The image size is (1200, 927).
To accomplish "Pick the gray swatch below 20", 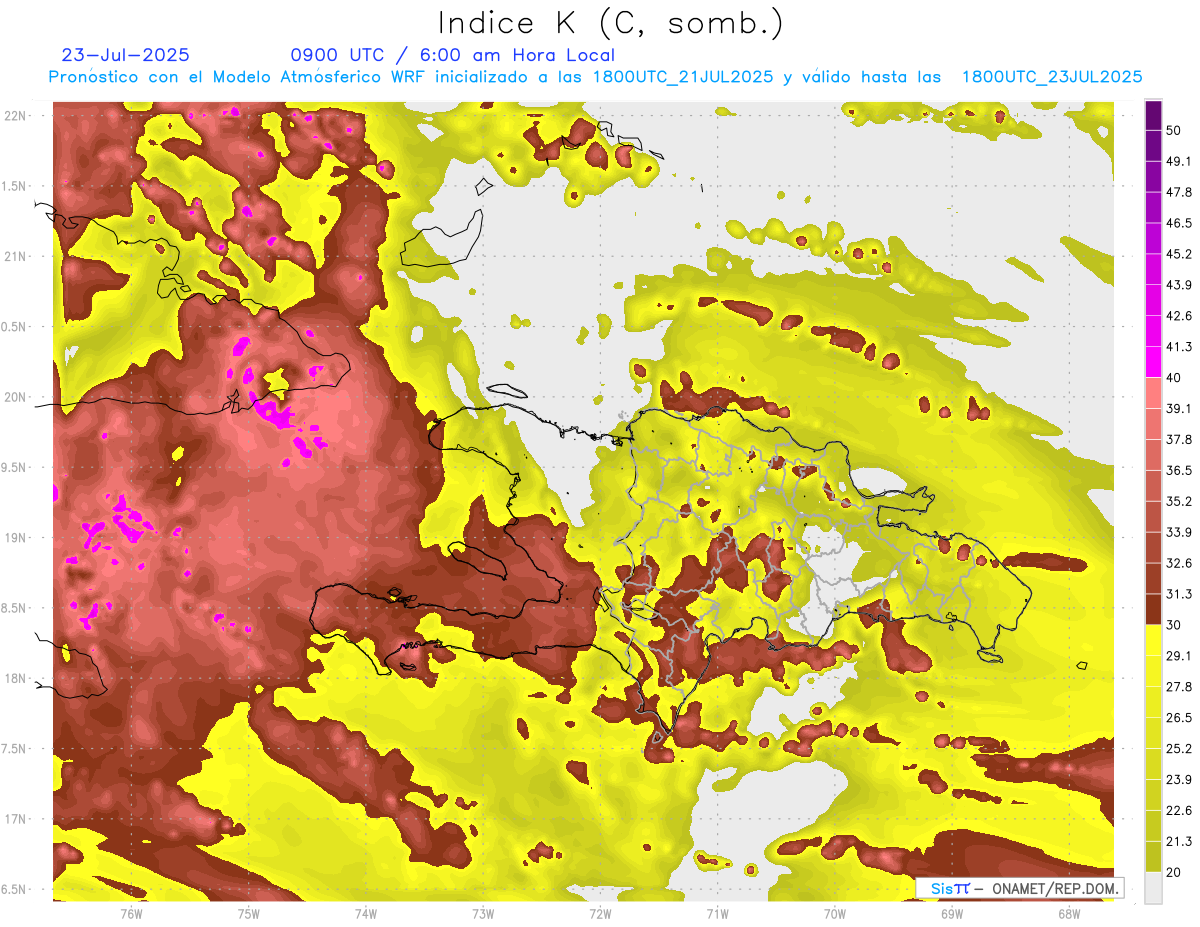I will coord(1153,887).
